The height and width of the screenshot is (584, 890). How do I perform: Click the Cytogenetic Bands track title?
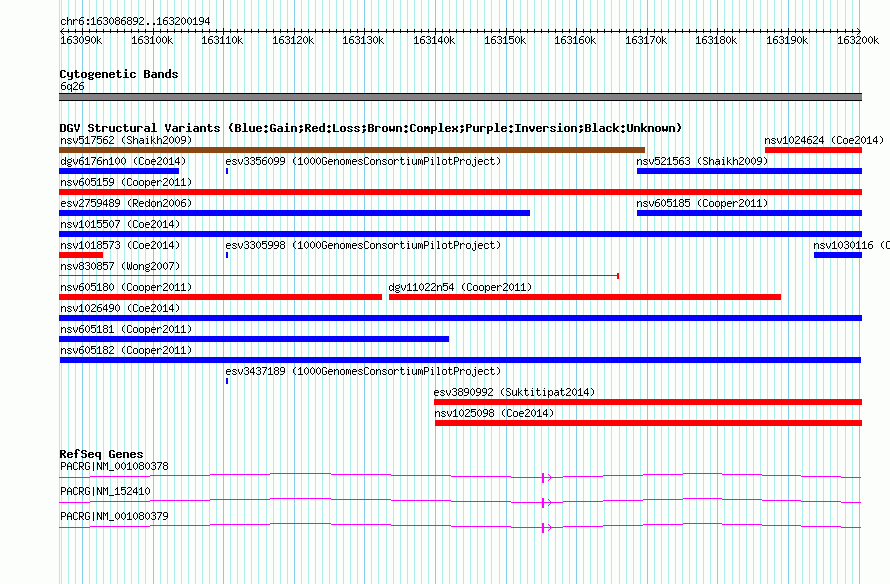click(119, 74)
